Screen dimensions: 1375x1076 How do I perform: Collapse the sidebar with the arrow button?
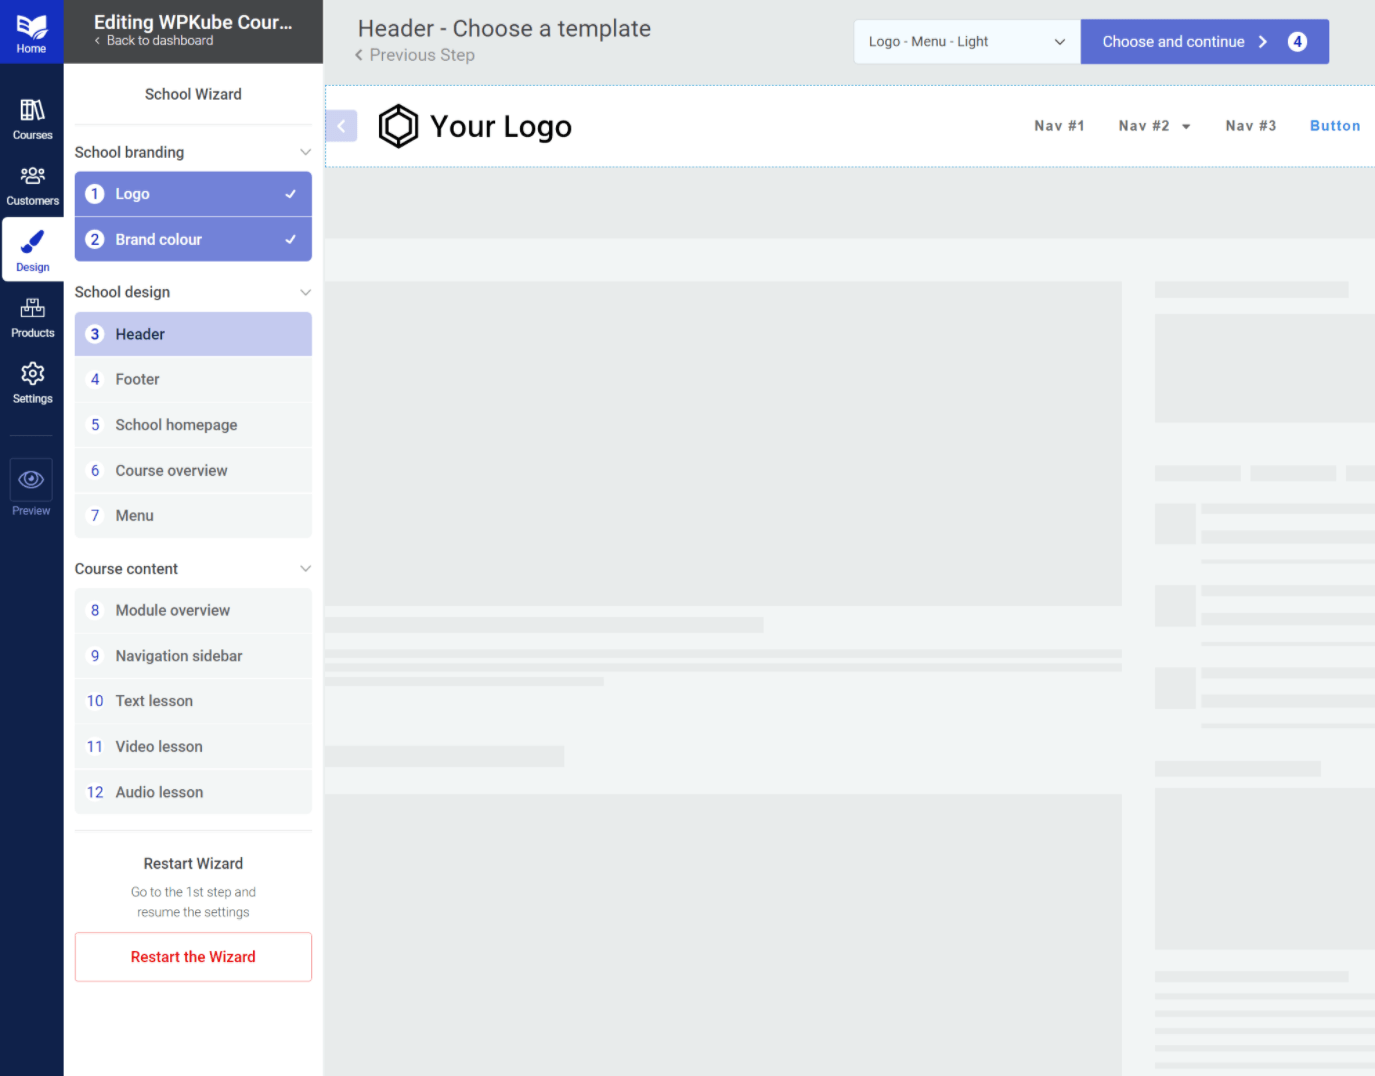(x=341, y=126)
